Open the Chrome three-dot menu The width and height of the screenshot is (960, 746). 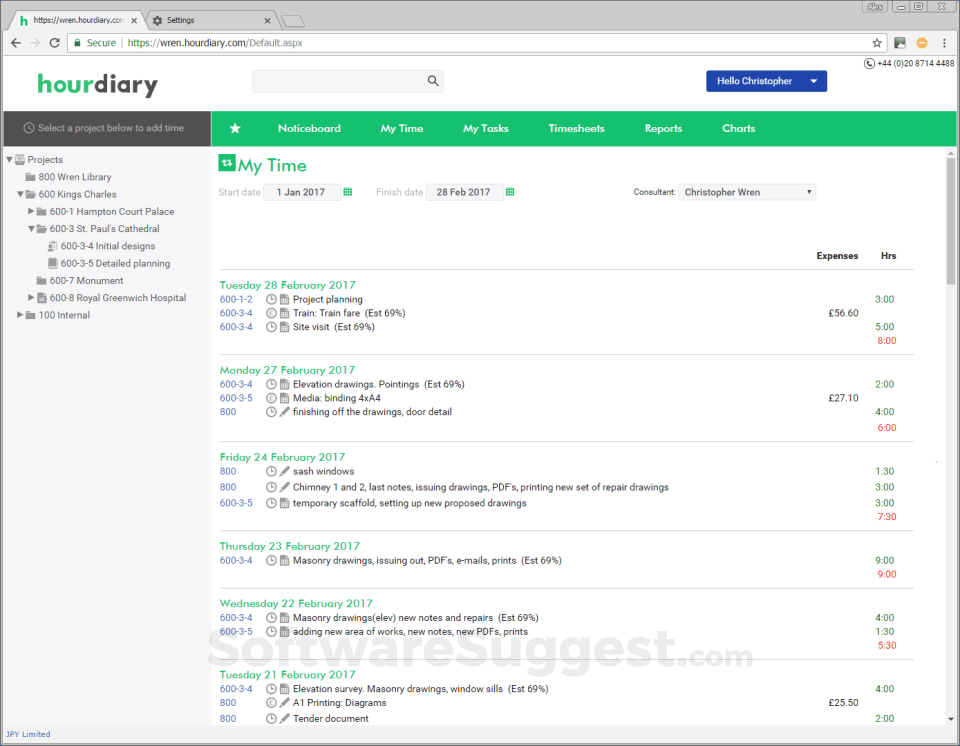(944, 43)
